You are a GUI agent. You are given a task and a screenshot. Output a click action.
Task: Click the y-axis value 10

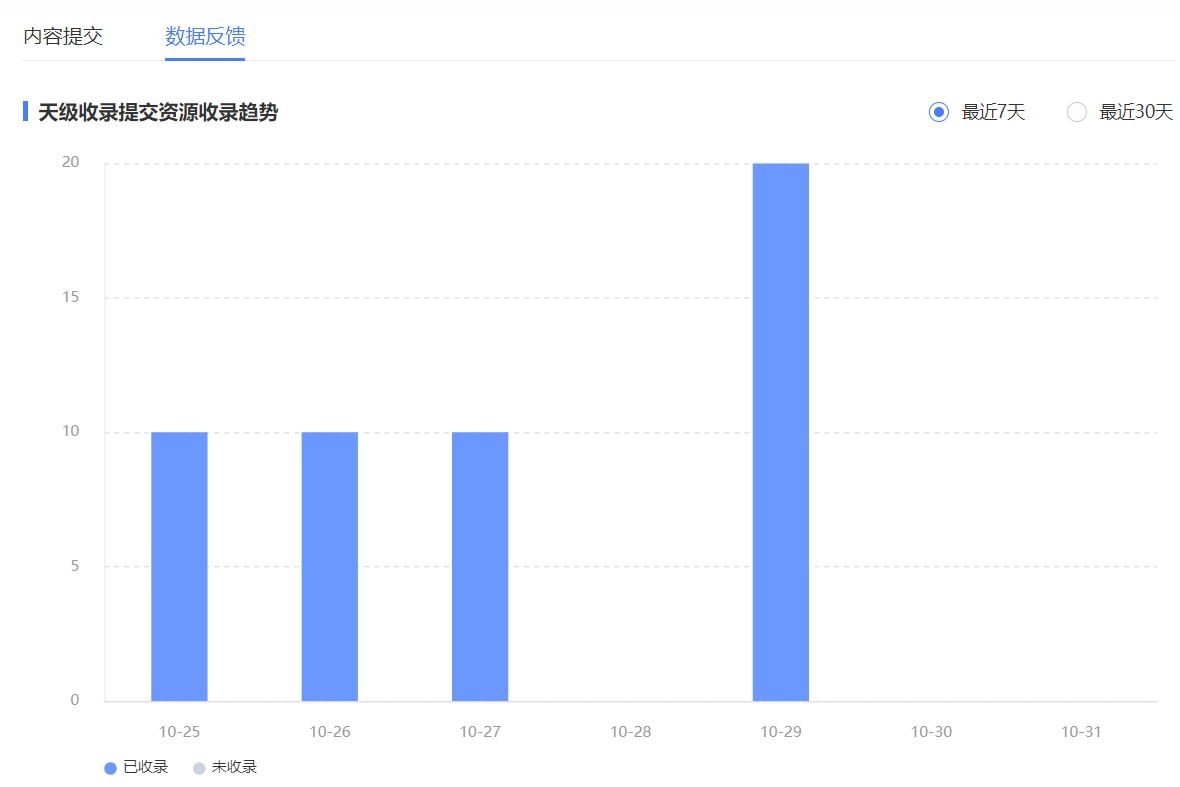71,431
